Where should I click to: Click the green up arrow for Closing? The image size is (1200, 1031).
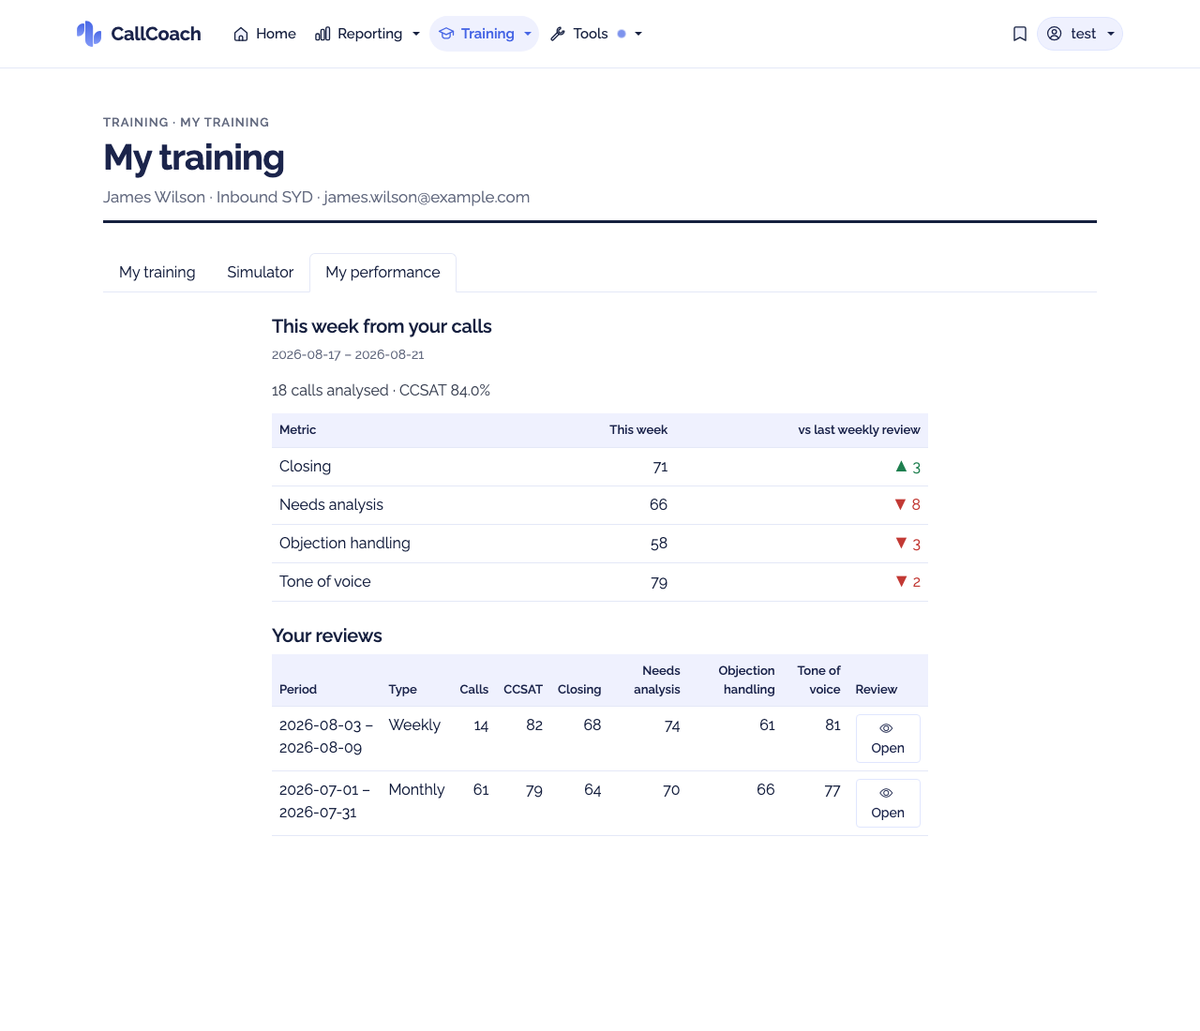pyautogui.click(x=901, y=466)
